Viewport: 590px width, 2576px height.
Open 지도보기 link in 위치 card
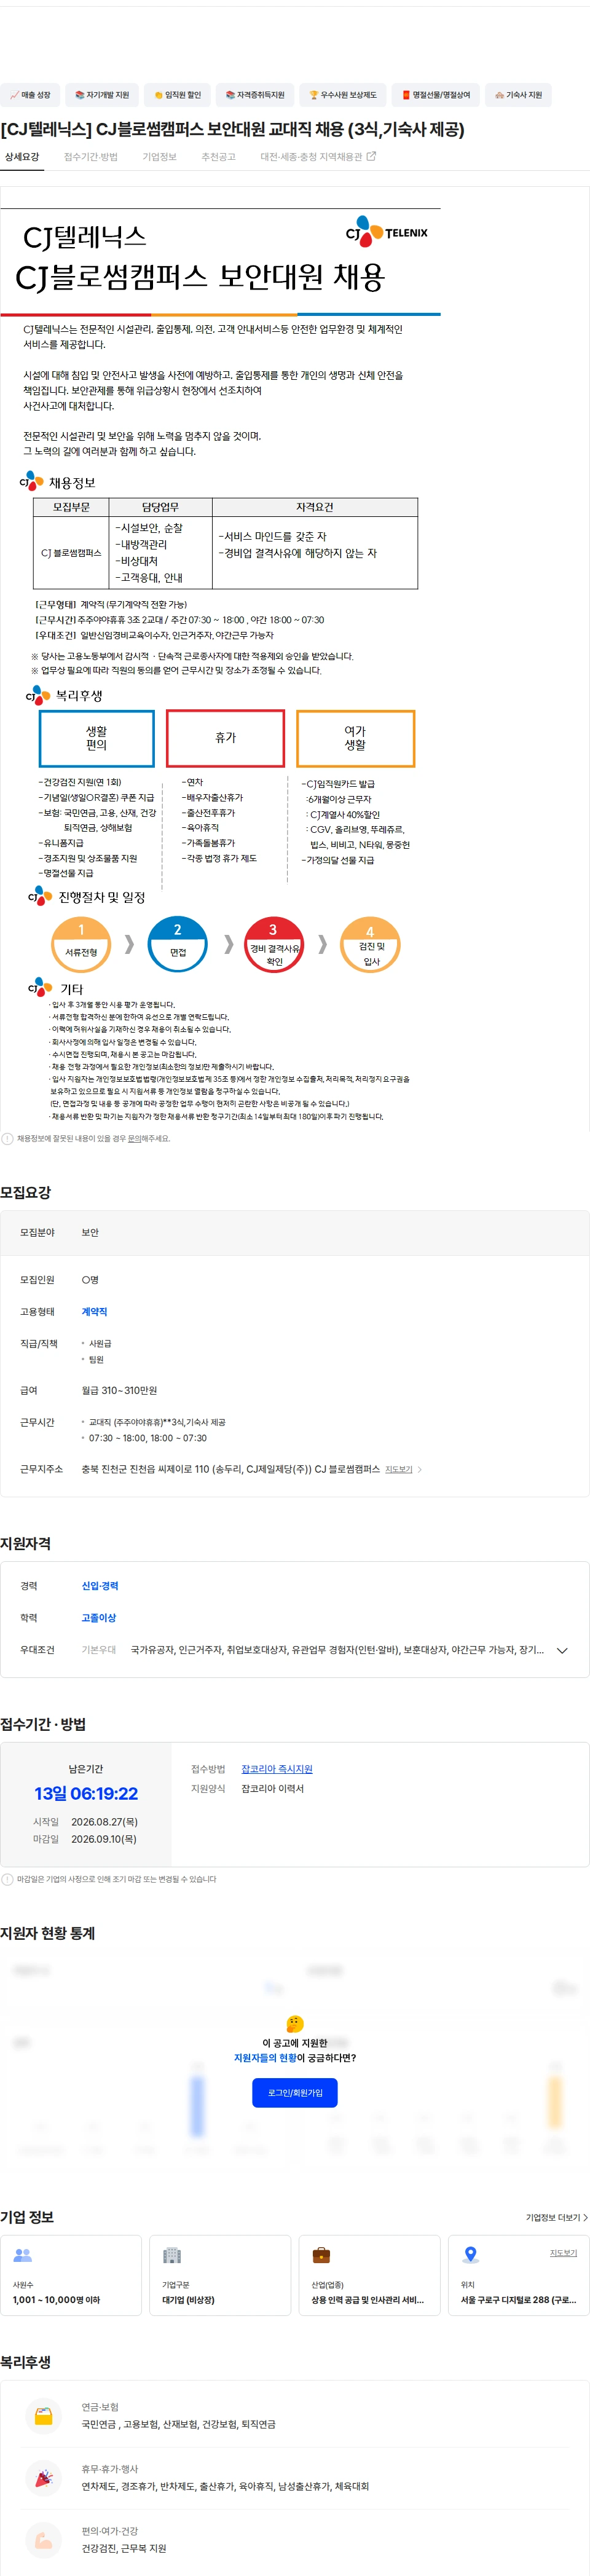click(x=563, y=2253)
